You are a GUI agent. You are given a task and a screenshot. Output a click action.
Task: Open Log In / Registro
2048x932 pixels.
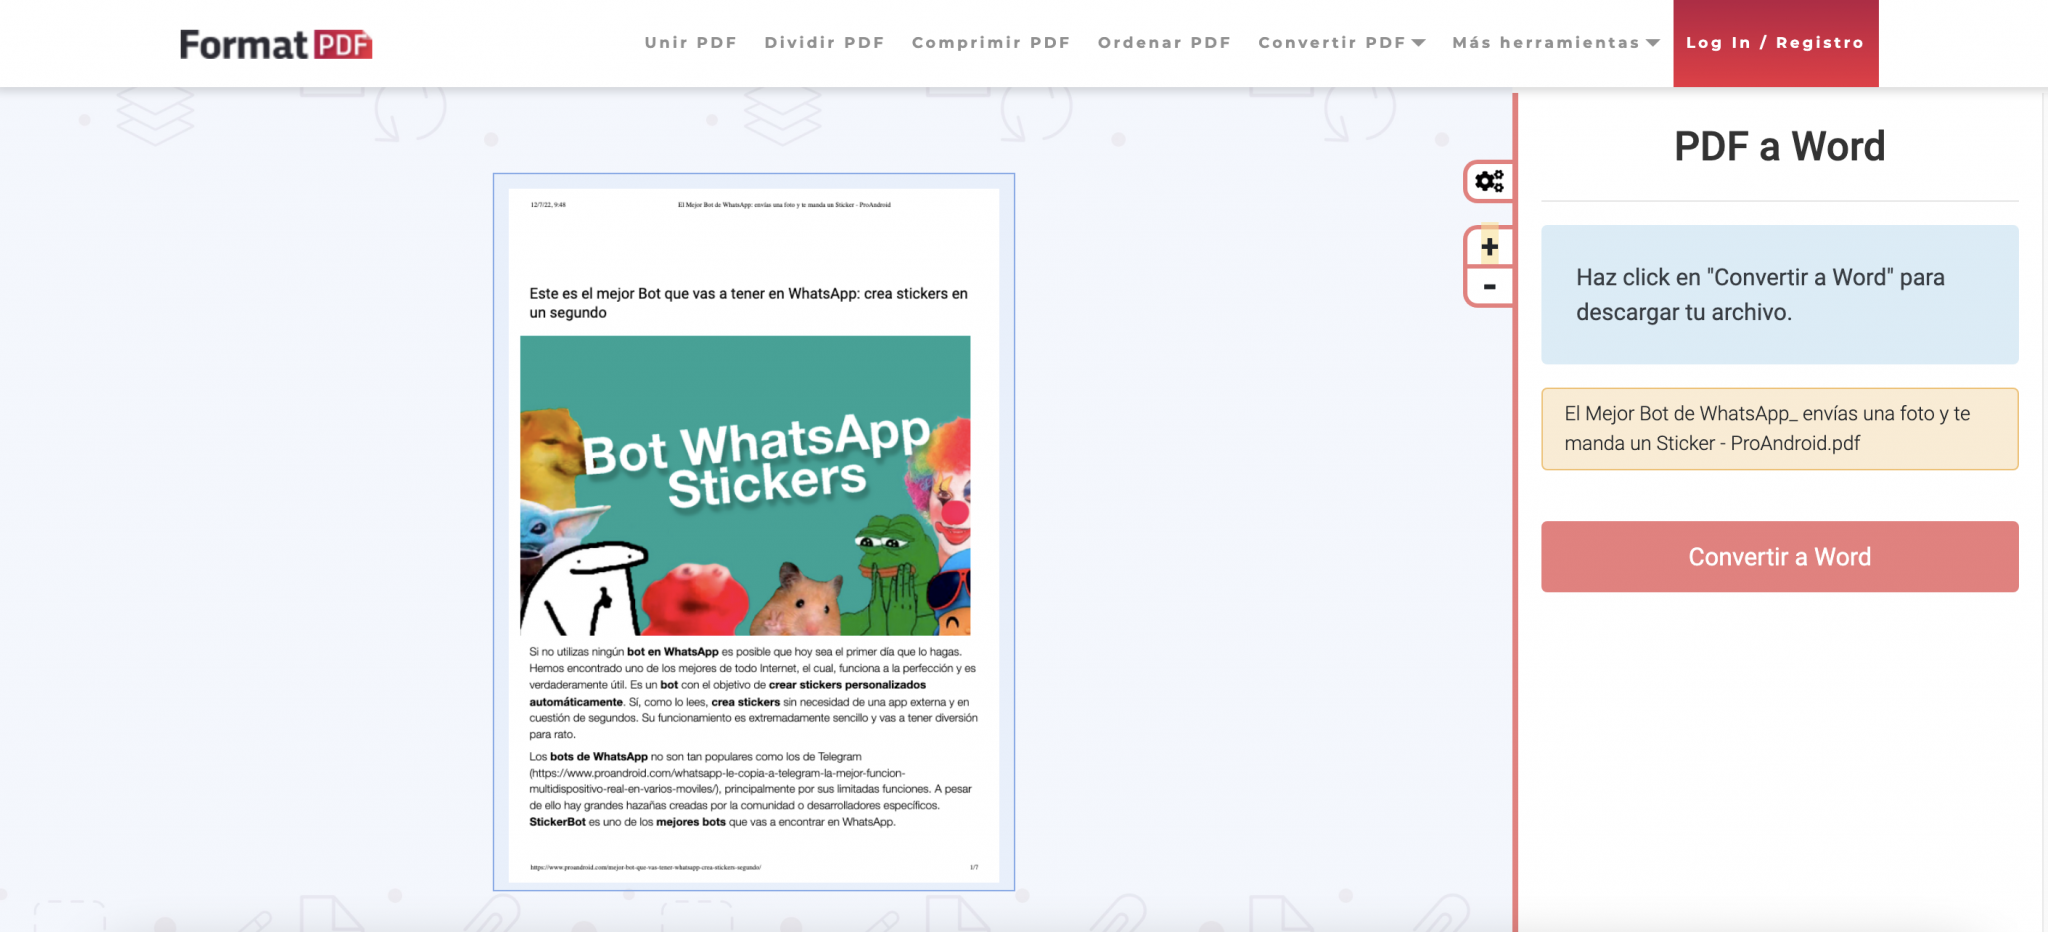pos(1775,42)
